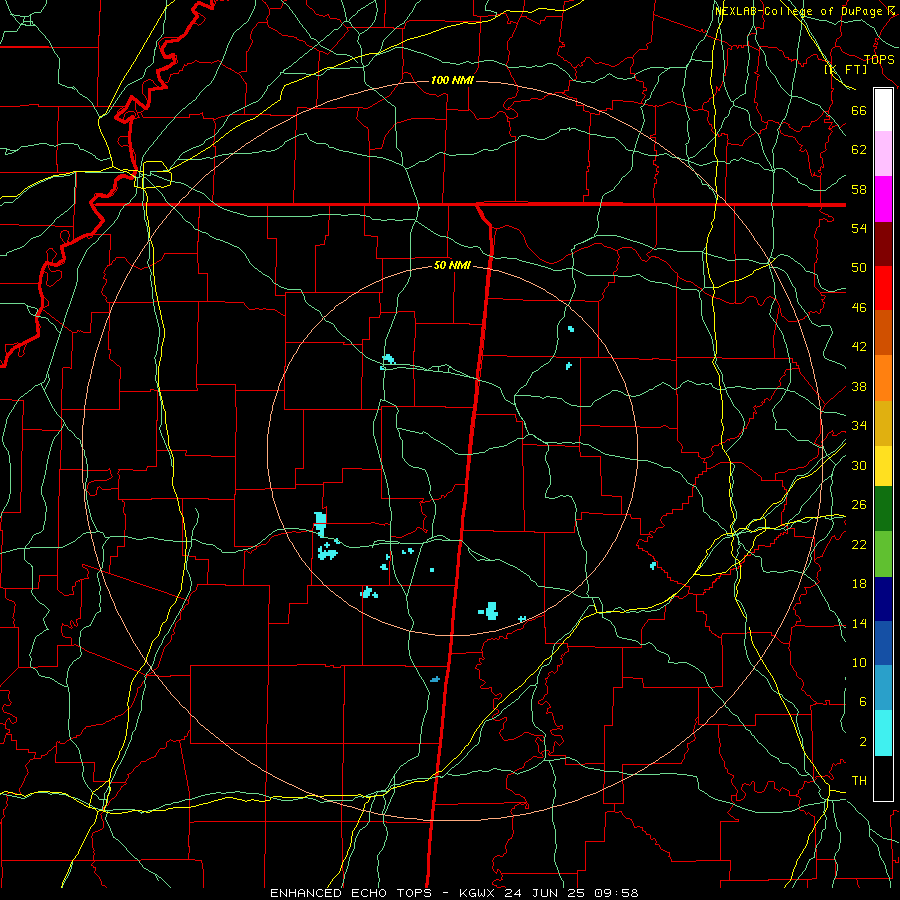900x900 pixels.
Task: Click the NEXLAB-College of DuPage text
Action: click(x=799, y=11)
